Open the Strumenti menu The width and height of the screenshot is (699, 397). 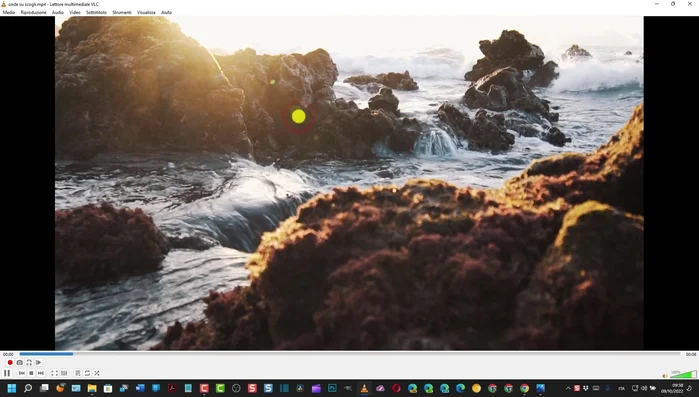[x=122, y=12]
